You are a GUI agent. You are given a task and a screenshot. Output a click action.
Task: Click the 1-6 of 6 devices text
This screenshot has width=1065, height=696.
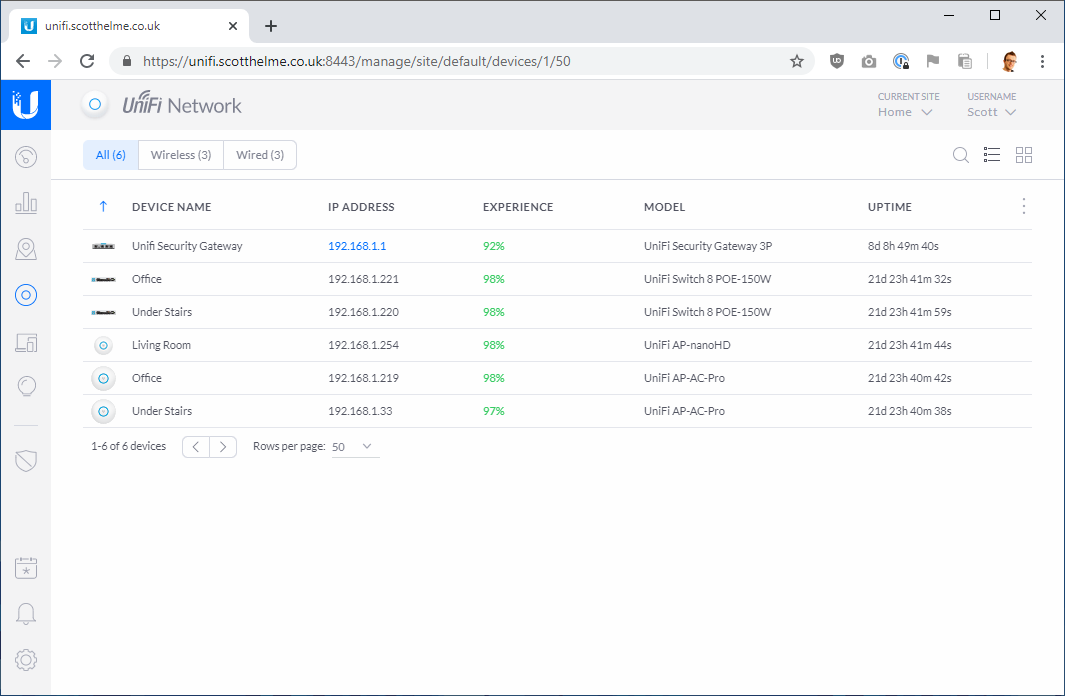[x=128, y=446]
